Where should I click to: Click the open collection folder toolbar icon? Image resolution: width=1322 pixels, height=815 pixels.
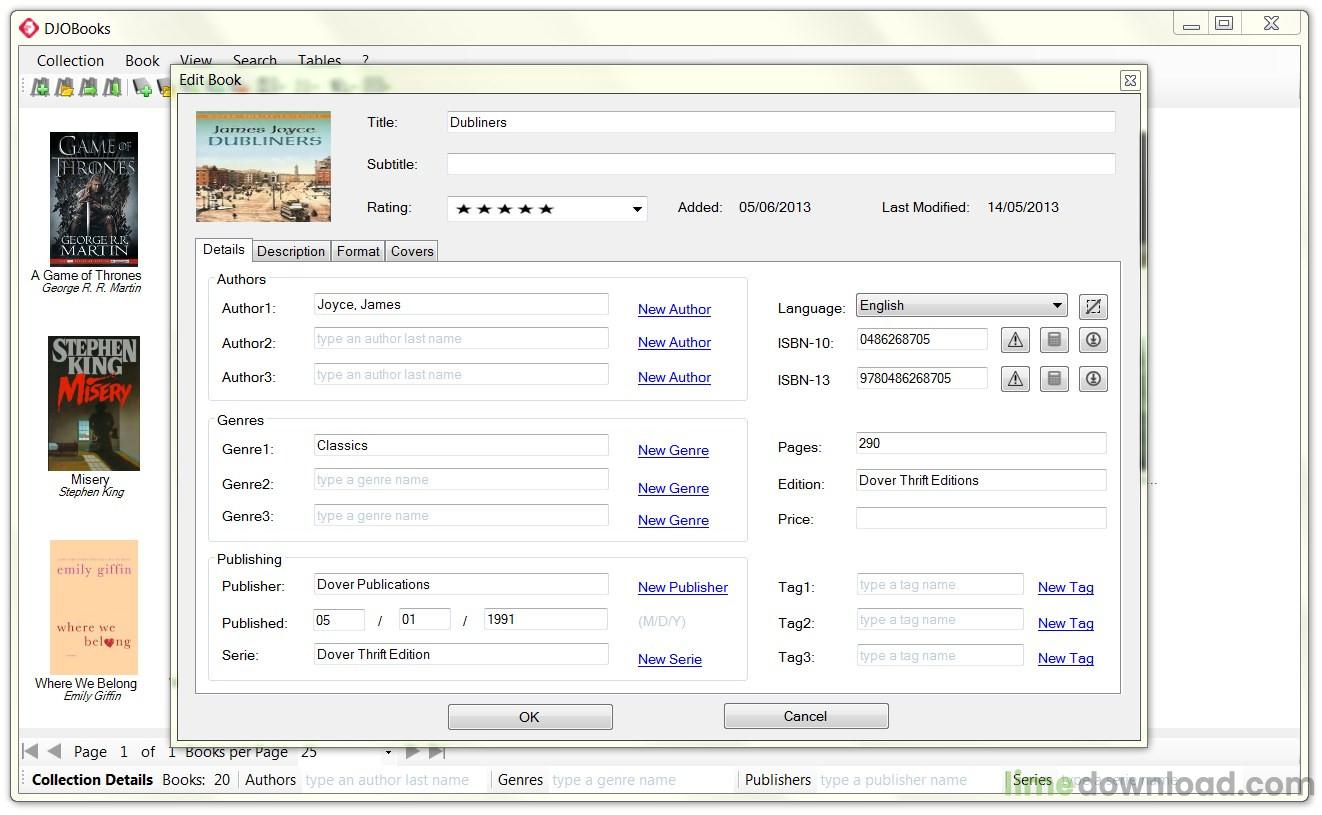coord(65,88)
